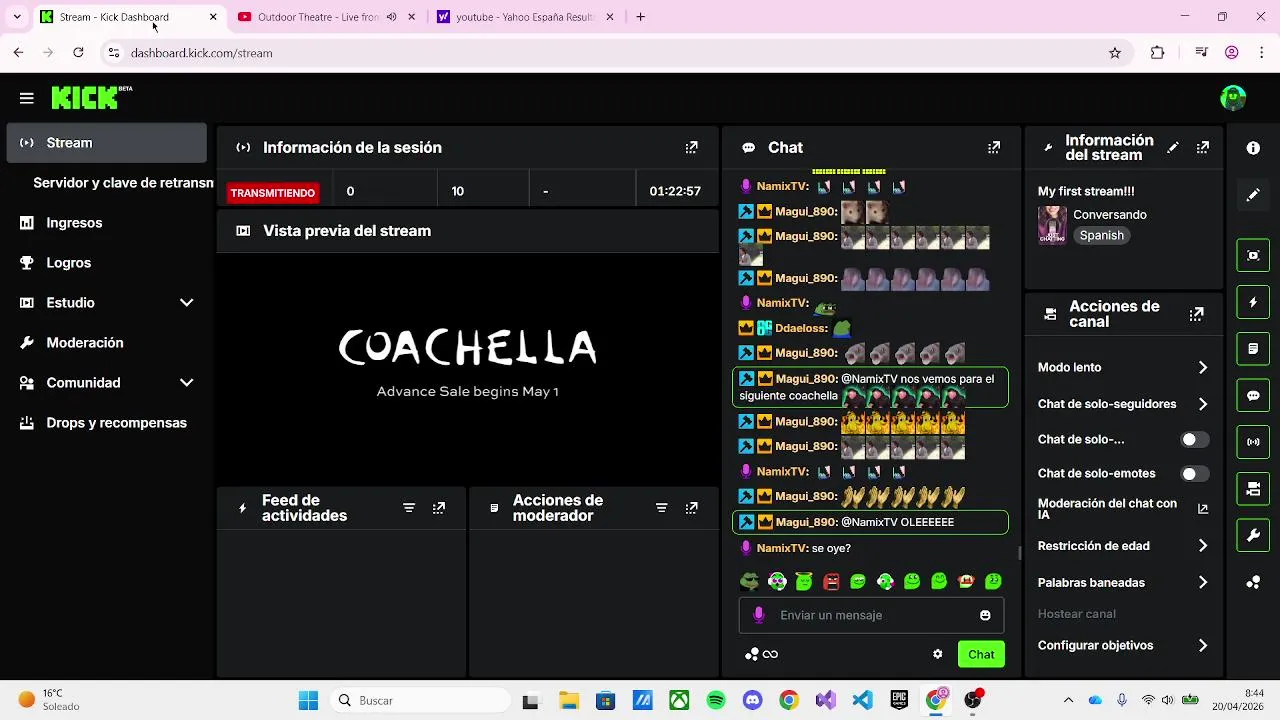
Task: Toggle the lightning activity feed widget icon
Action: click(x=1253, y=302)
